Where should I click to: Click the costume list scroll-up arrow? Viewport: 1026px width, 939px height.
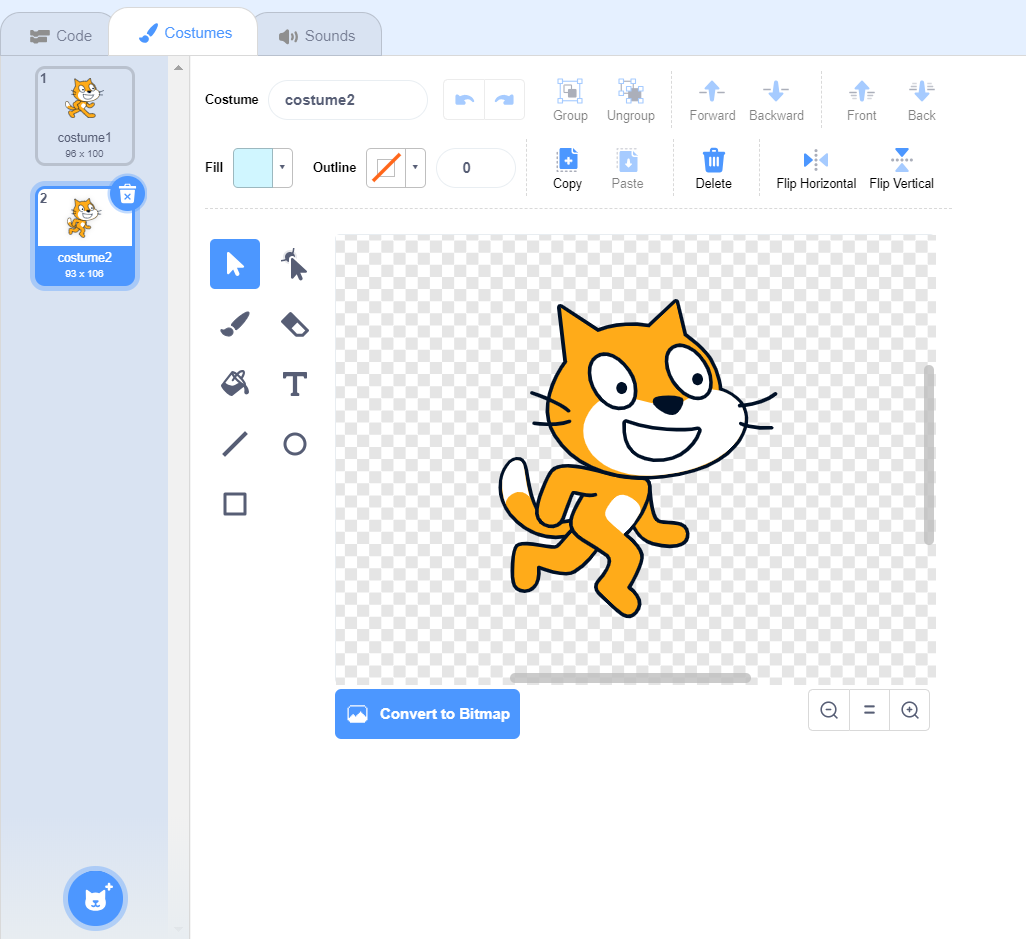tap(178, 67)
